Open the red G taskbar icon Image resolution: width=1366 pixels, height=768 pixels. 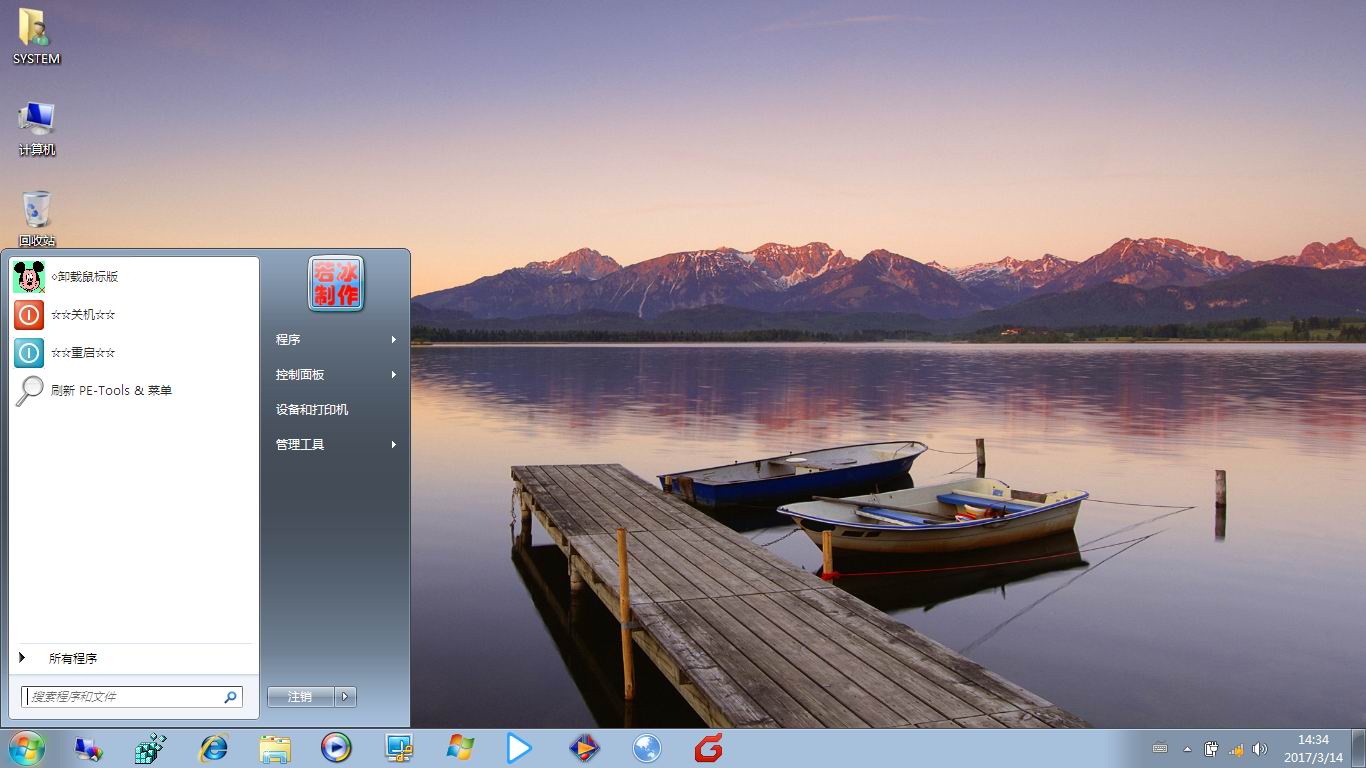[709, 748]
